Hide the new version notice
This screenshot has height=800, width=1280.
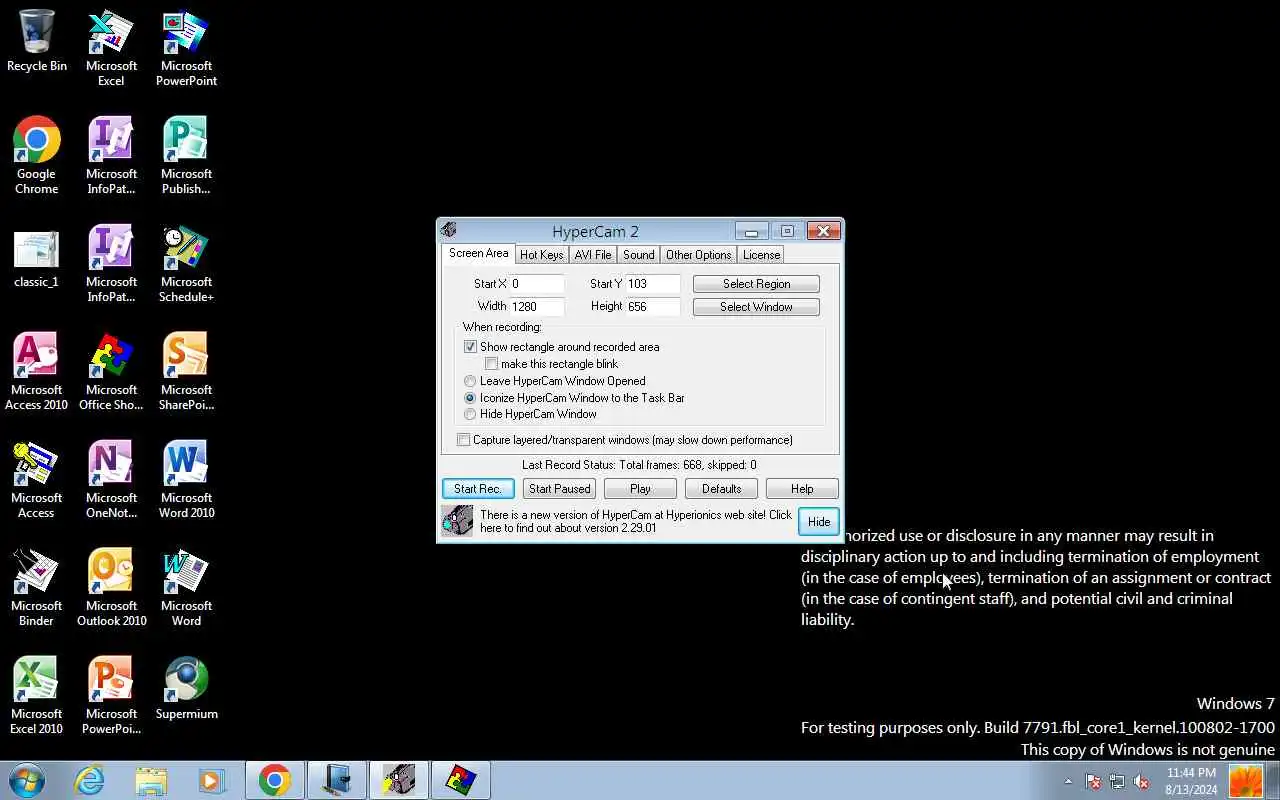(x=819, y=522)
